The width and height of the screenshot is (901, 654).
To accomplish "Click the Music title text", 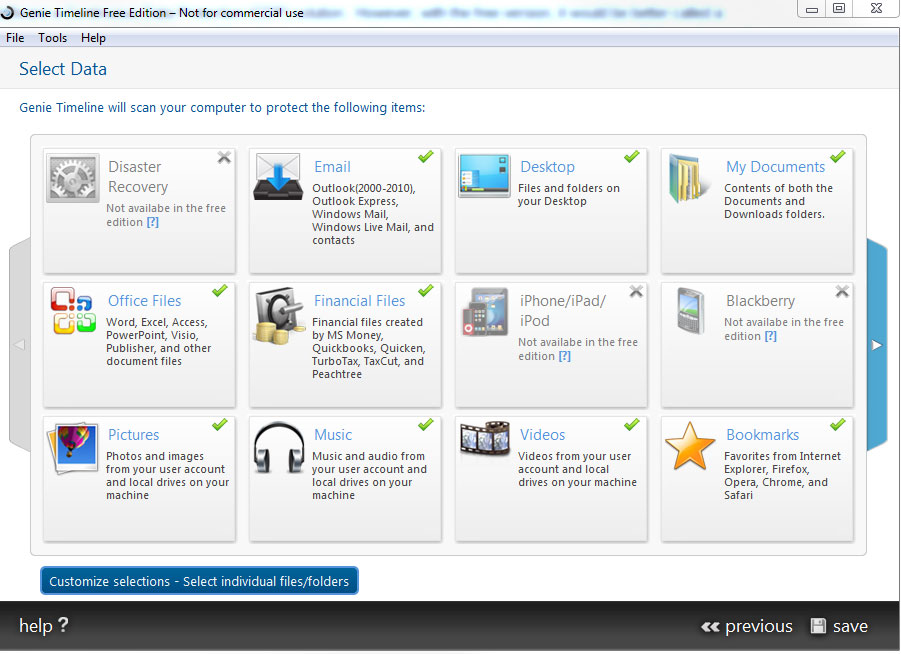I will [x=333, y=434].
